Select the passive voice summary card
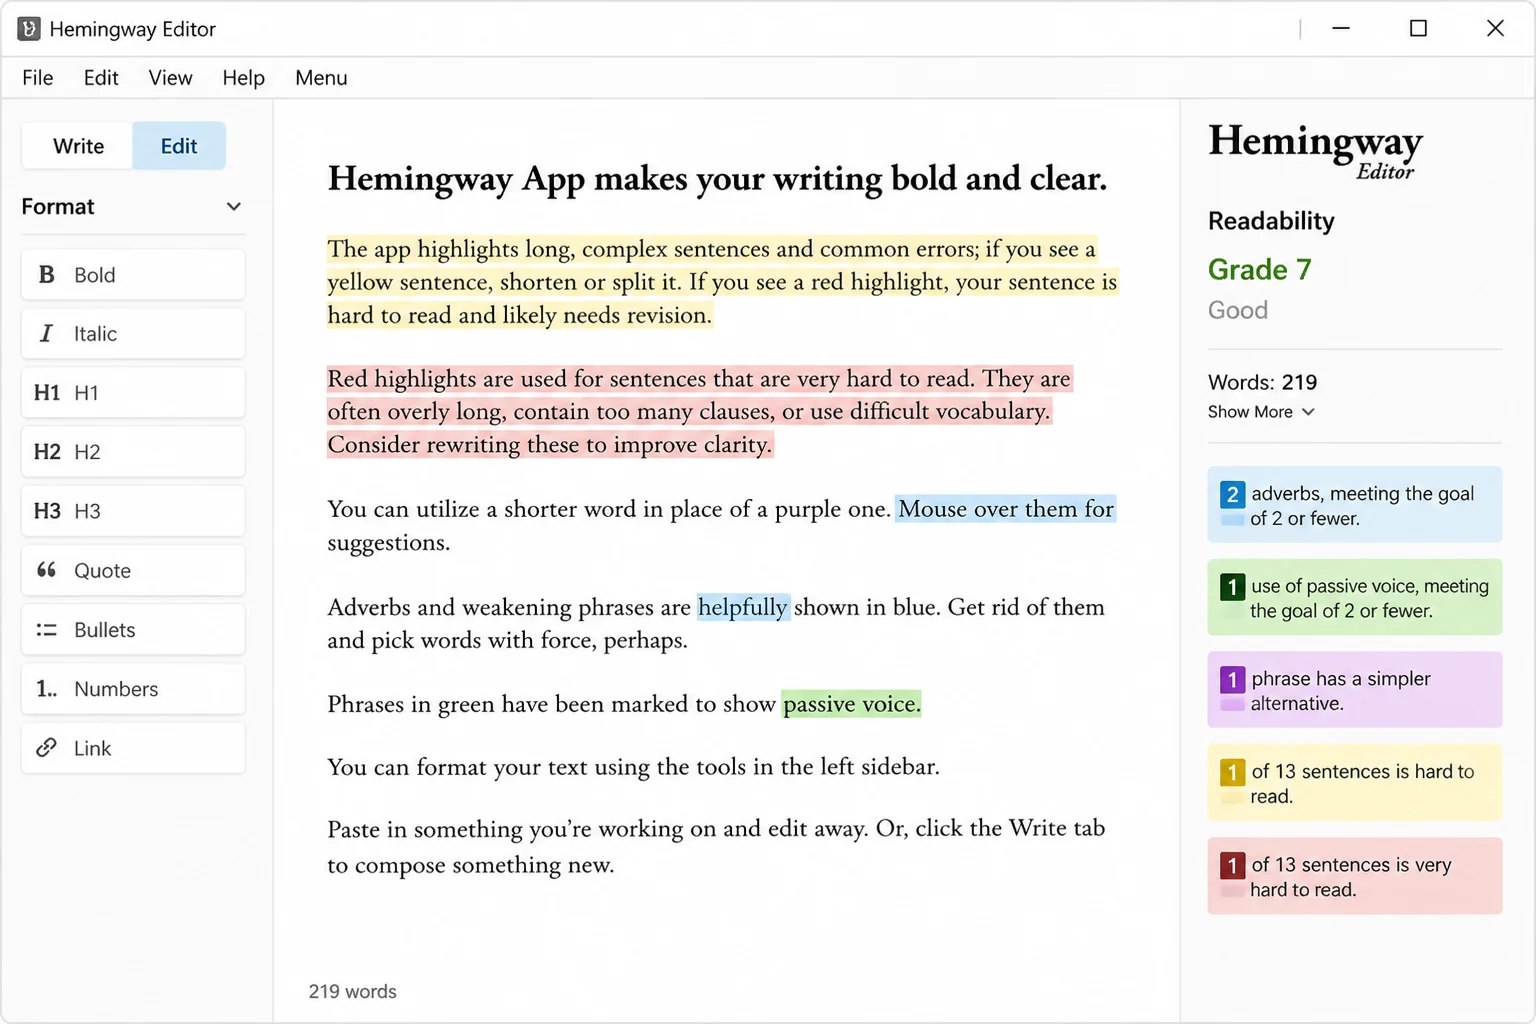Image resolution: width=1536 pixels, height=1024 pixels. 1354,597
